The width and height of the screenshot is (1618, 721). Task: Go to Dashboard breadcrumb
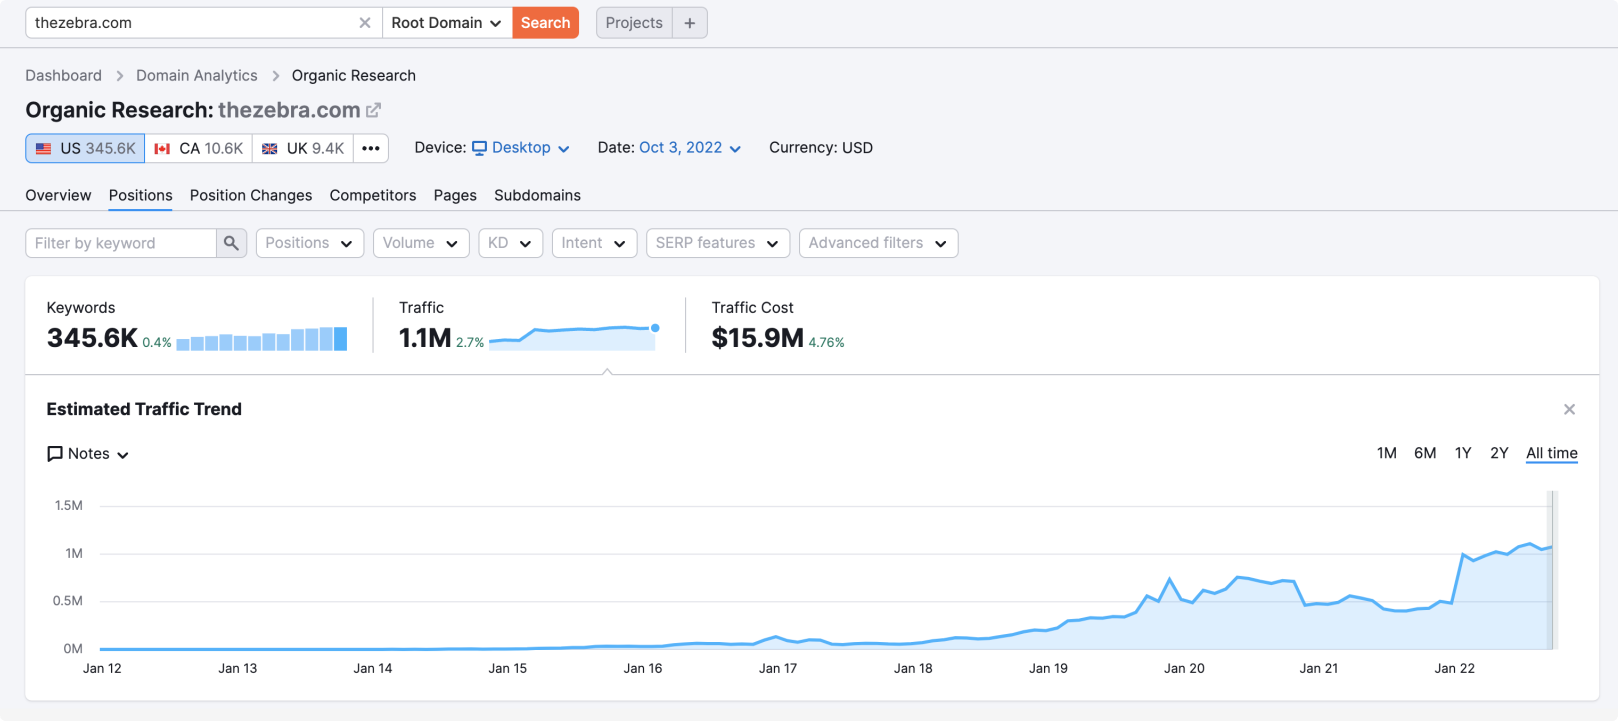(63, 76)
